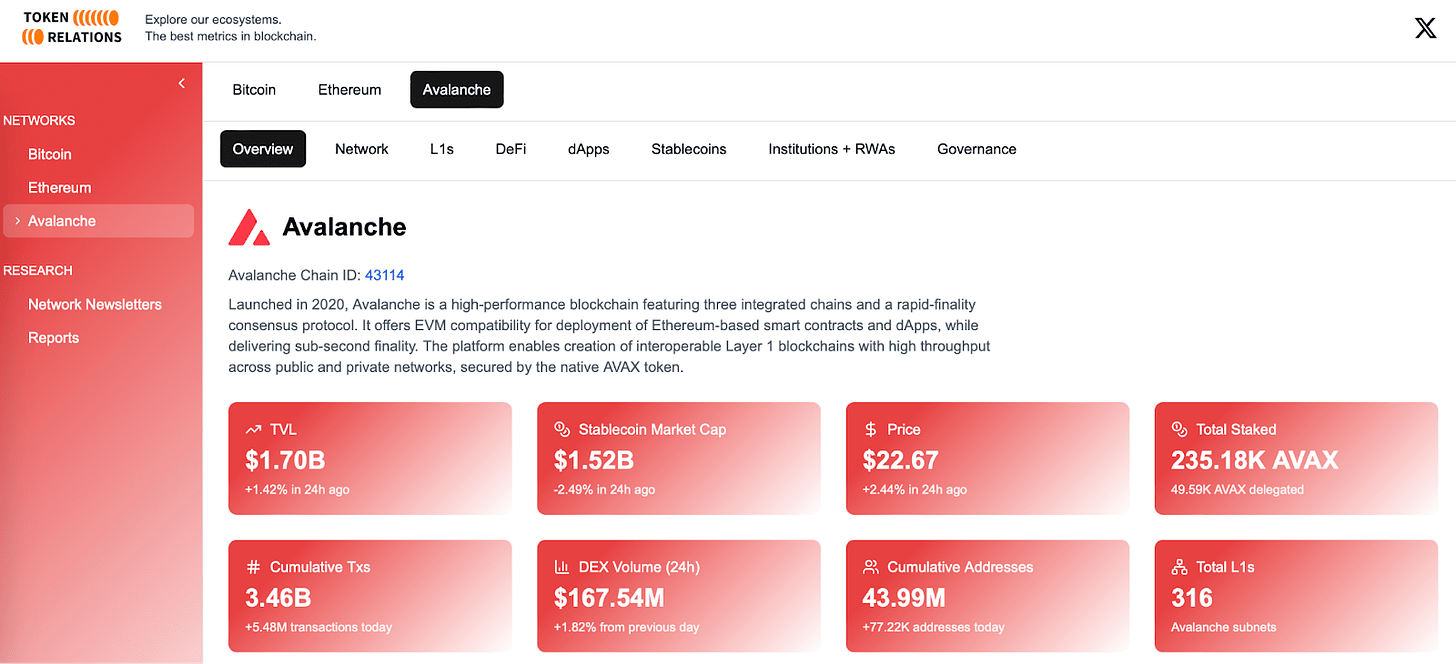
Task: Click the Cumulative Addresses users icon
Action: (x=870, y=567)
